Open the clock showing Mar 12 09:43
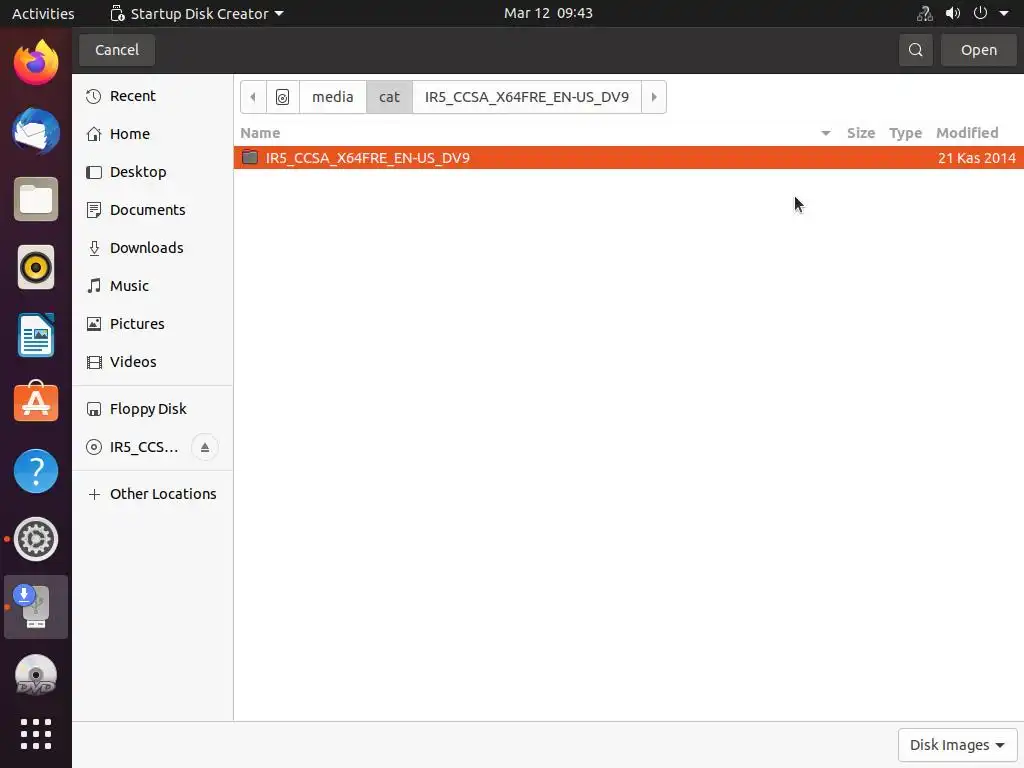Screen dimensions: 1024x768 [548, 13]
